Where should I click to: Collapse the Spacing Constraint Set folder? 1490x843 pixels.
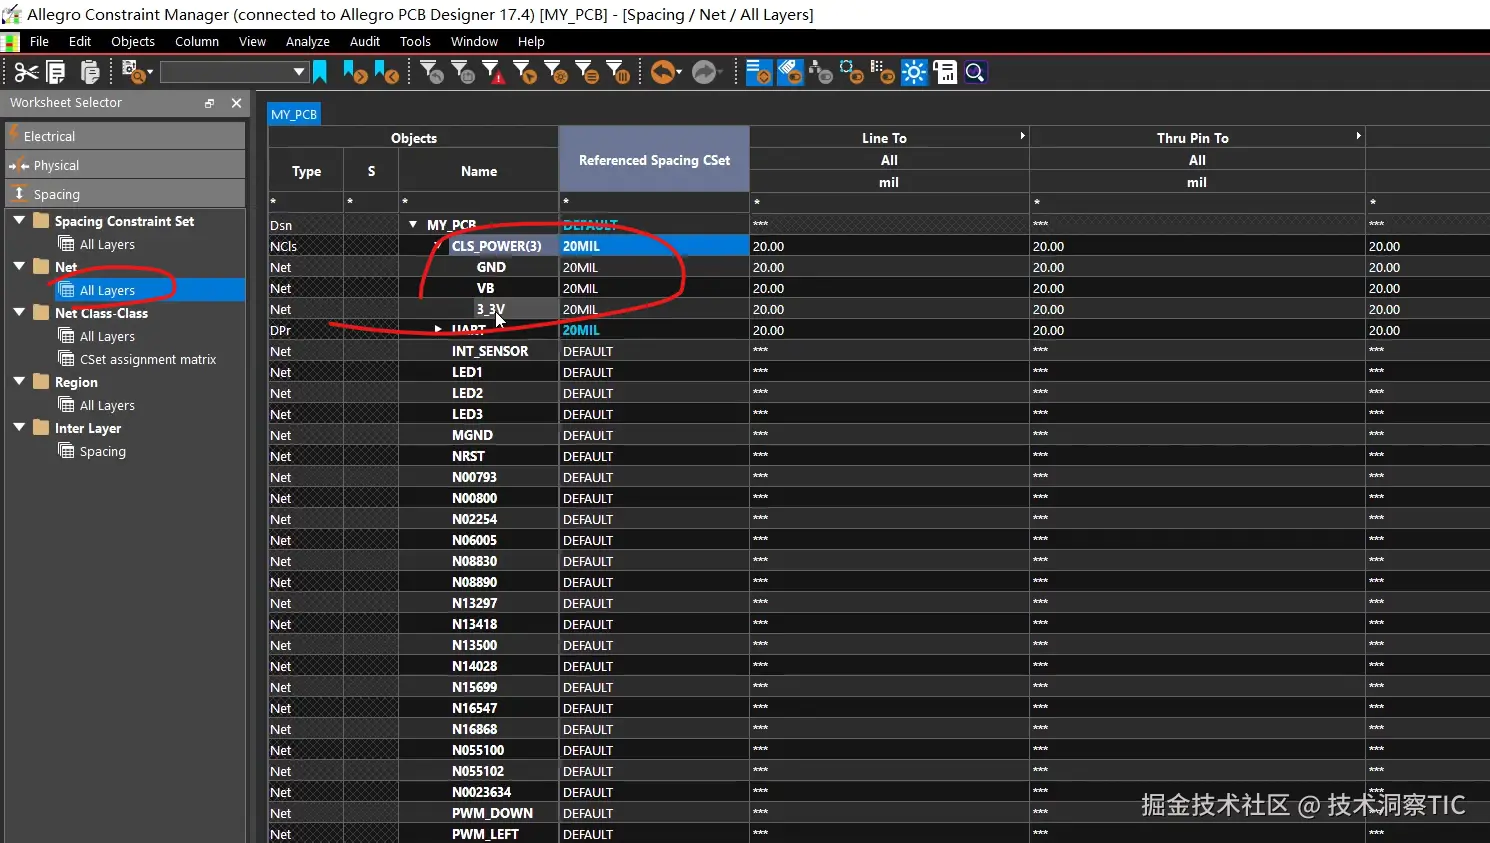click(x=19, y=220)
